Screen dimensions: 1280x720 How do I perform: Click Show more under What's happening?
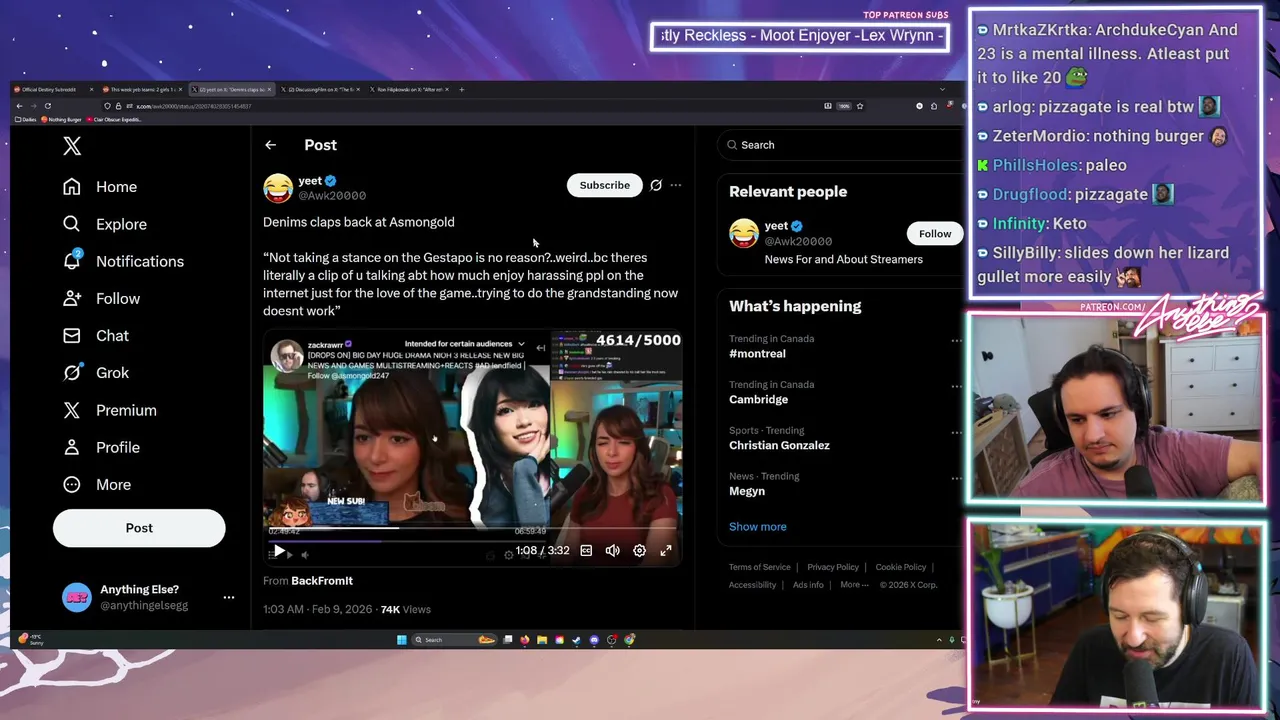(x=757, y=527)
